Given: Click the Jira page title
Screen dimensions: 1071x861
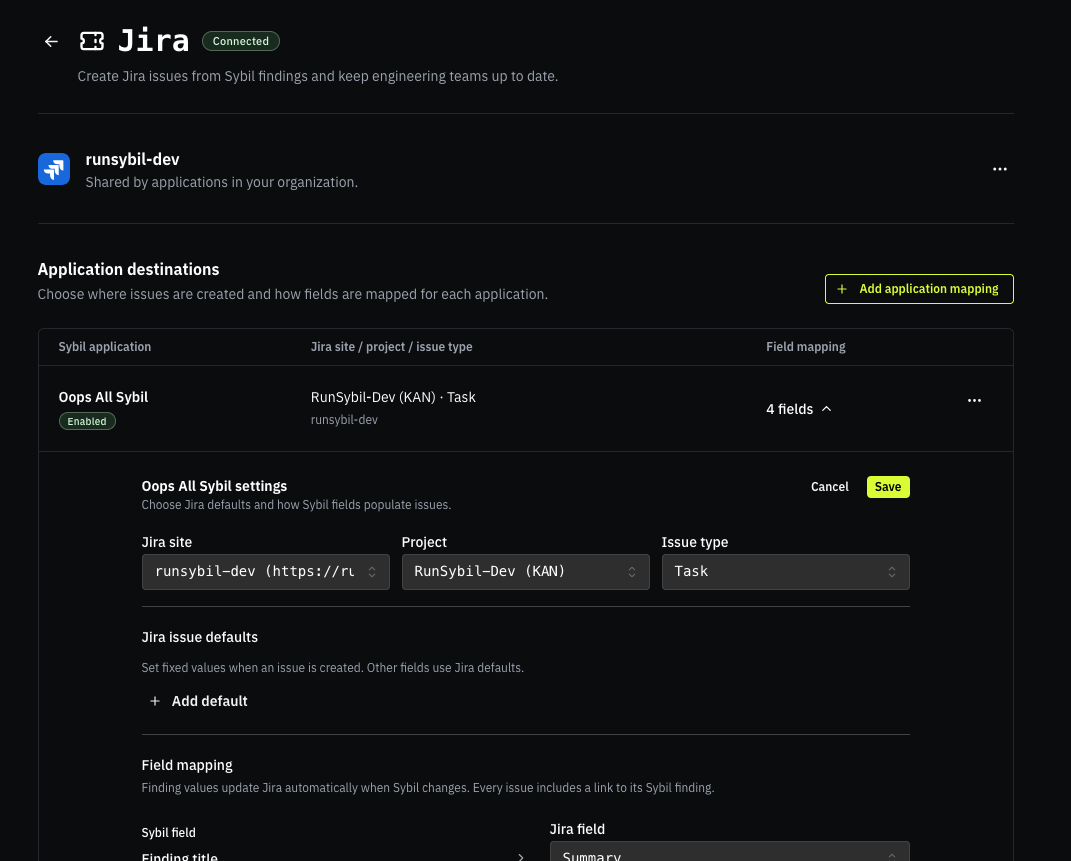Looking at the screenshot, I should (x=154, y=41).
